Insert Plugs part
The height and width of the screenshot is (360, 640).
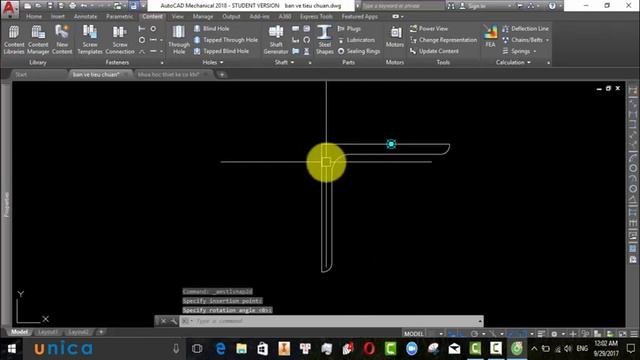(x=349, y=29)
